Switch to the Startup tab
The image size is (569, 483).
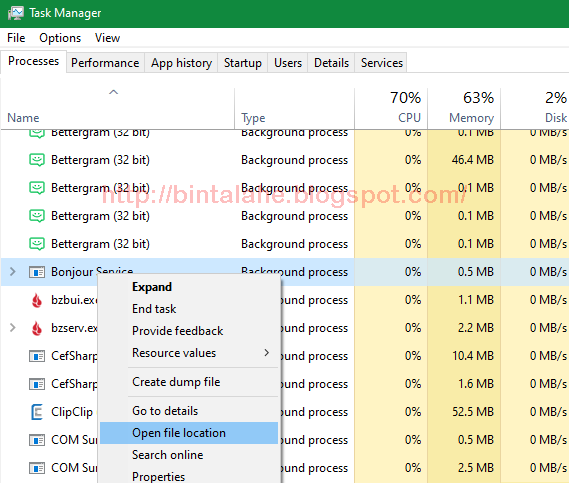[243, 63]
